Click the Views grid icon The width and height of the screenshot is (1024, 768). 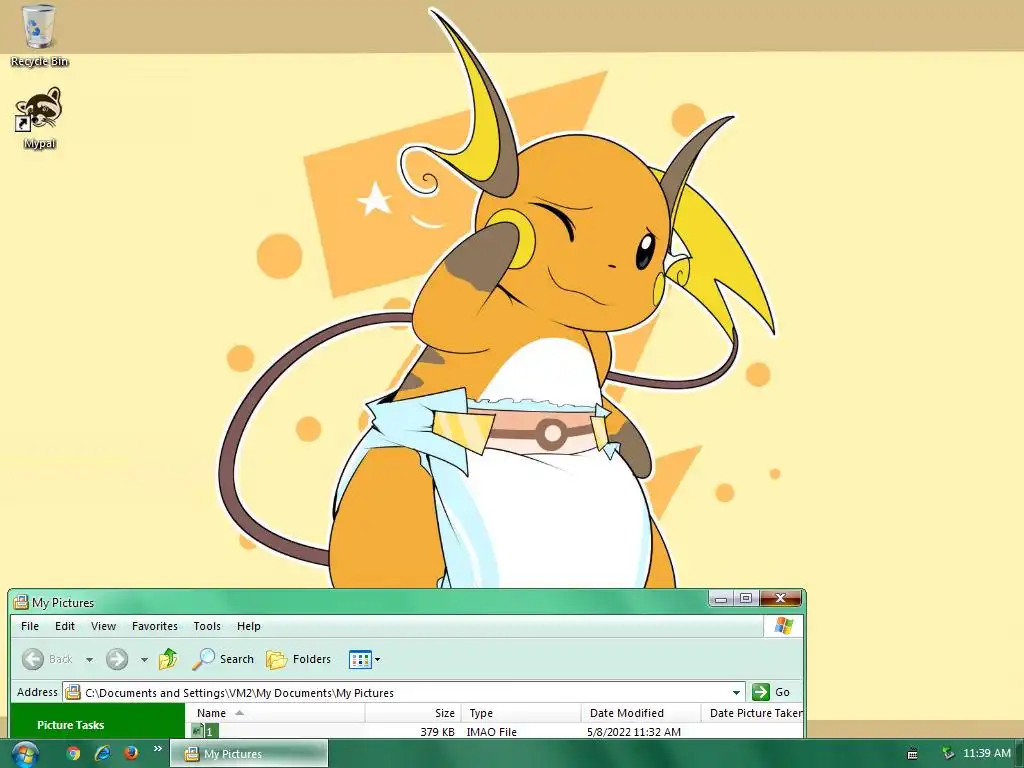(360, 660)
